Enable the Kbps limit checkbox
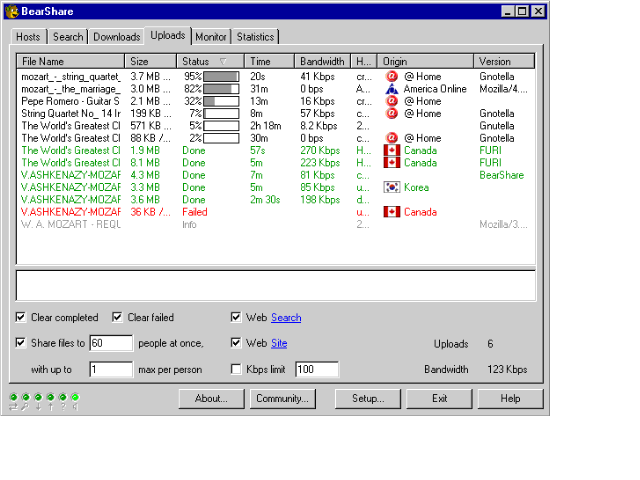Viewport: 640px width, 480px height. pos(236,369)
